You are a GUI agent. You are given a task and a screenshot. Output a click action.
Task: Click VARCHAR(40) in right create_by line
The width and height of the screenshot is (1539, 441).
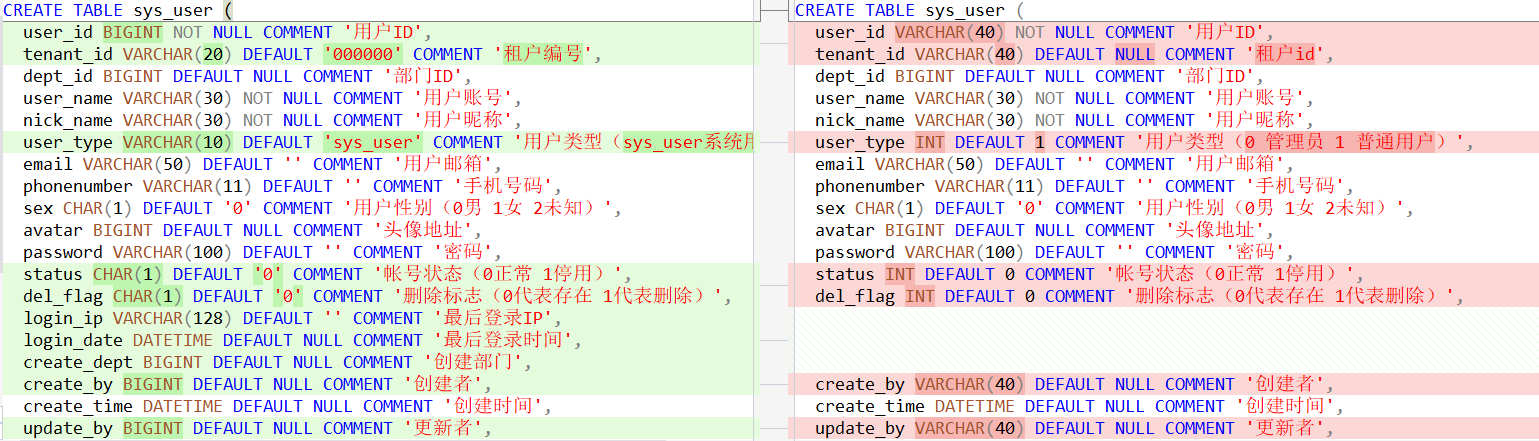pyautogui.click(x=970, y=384)
